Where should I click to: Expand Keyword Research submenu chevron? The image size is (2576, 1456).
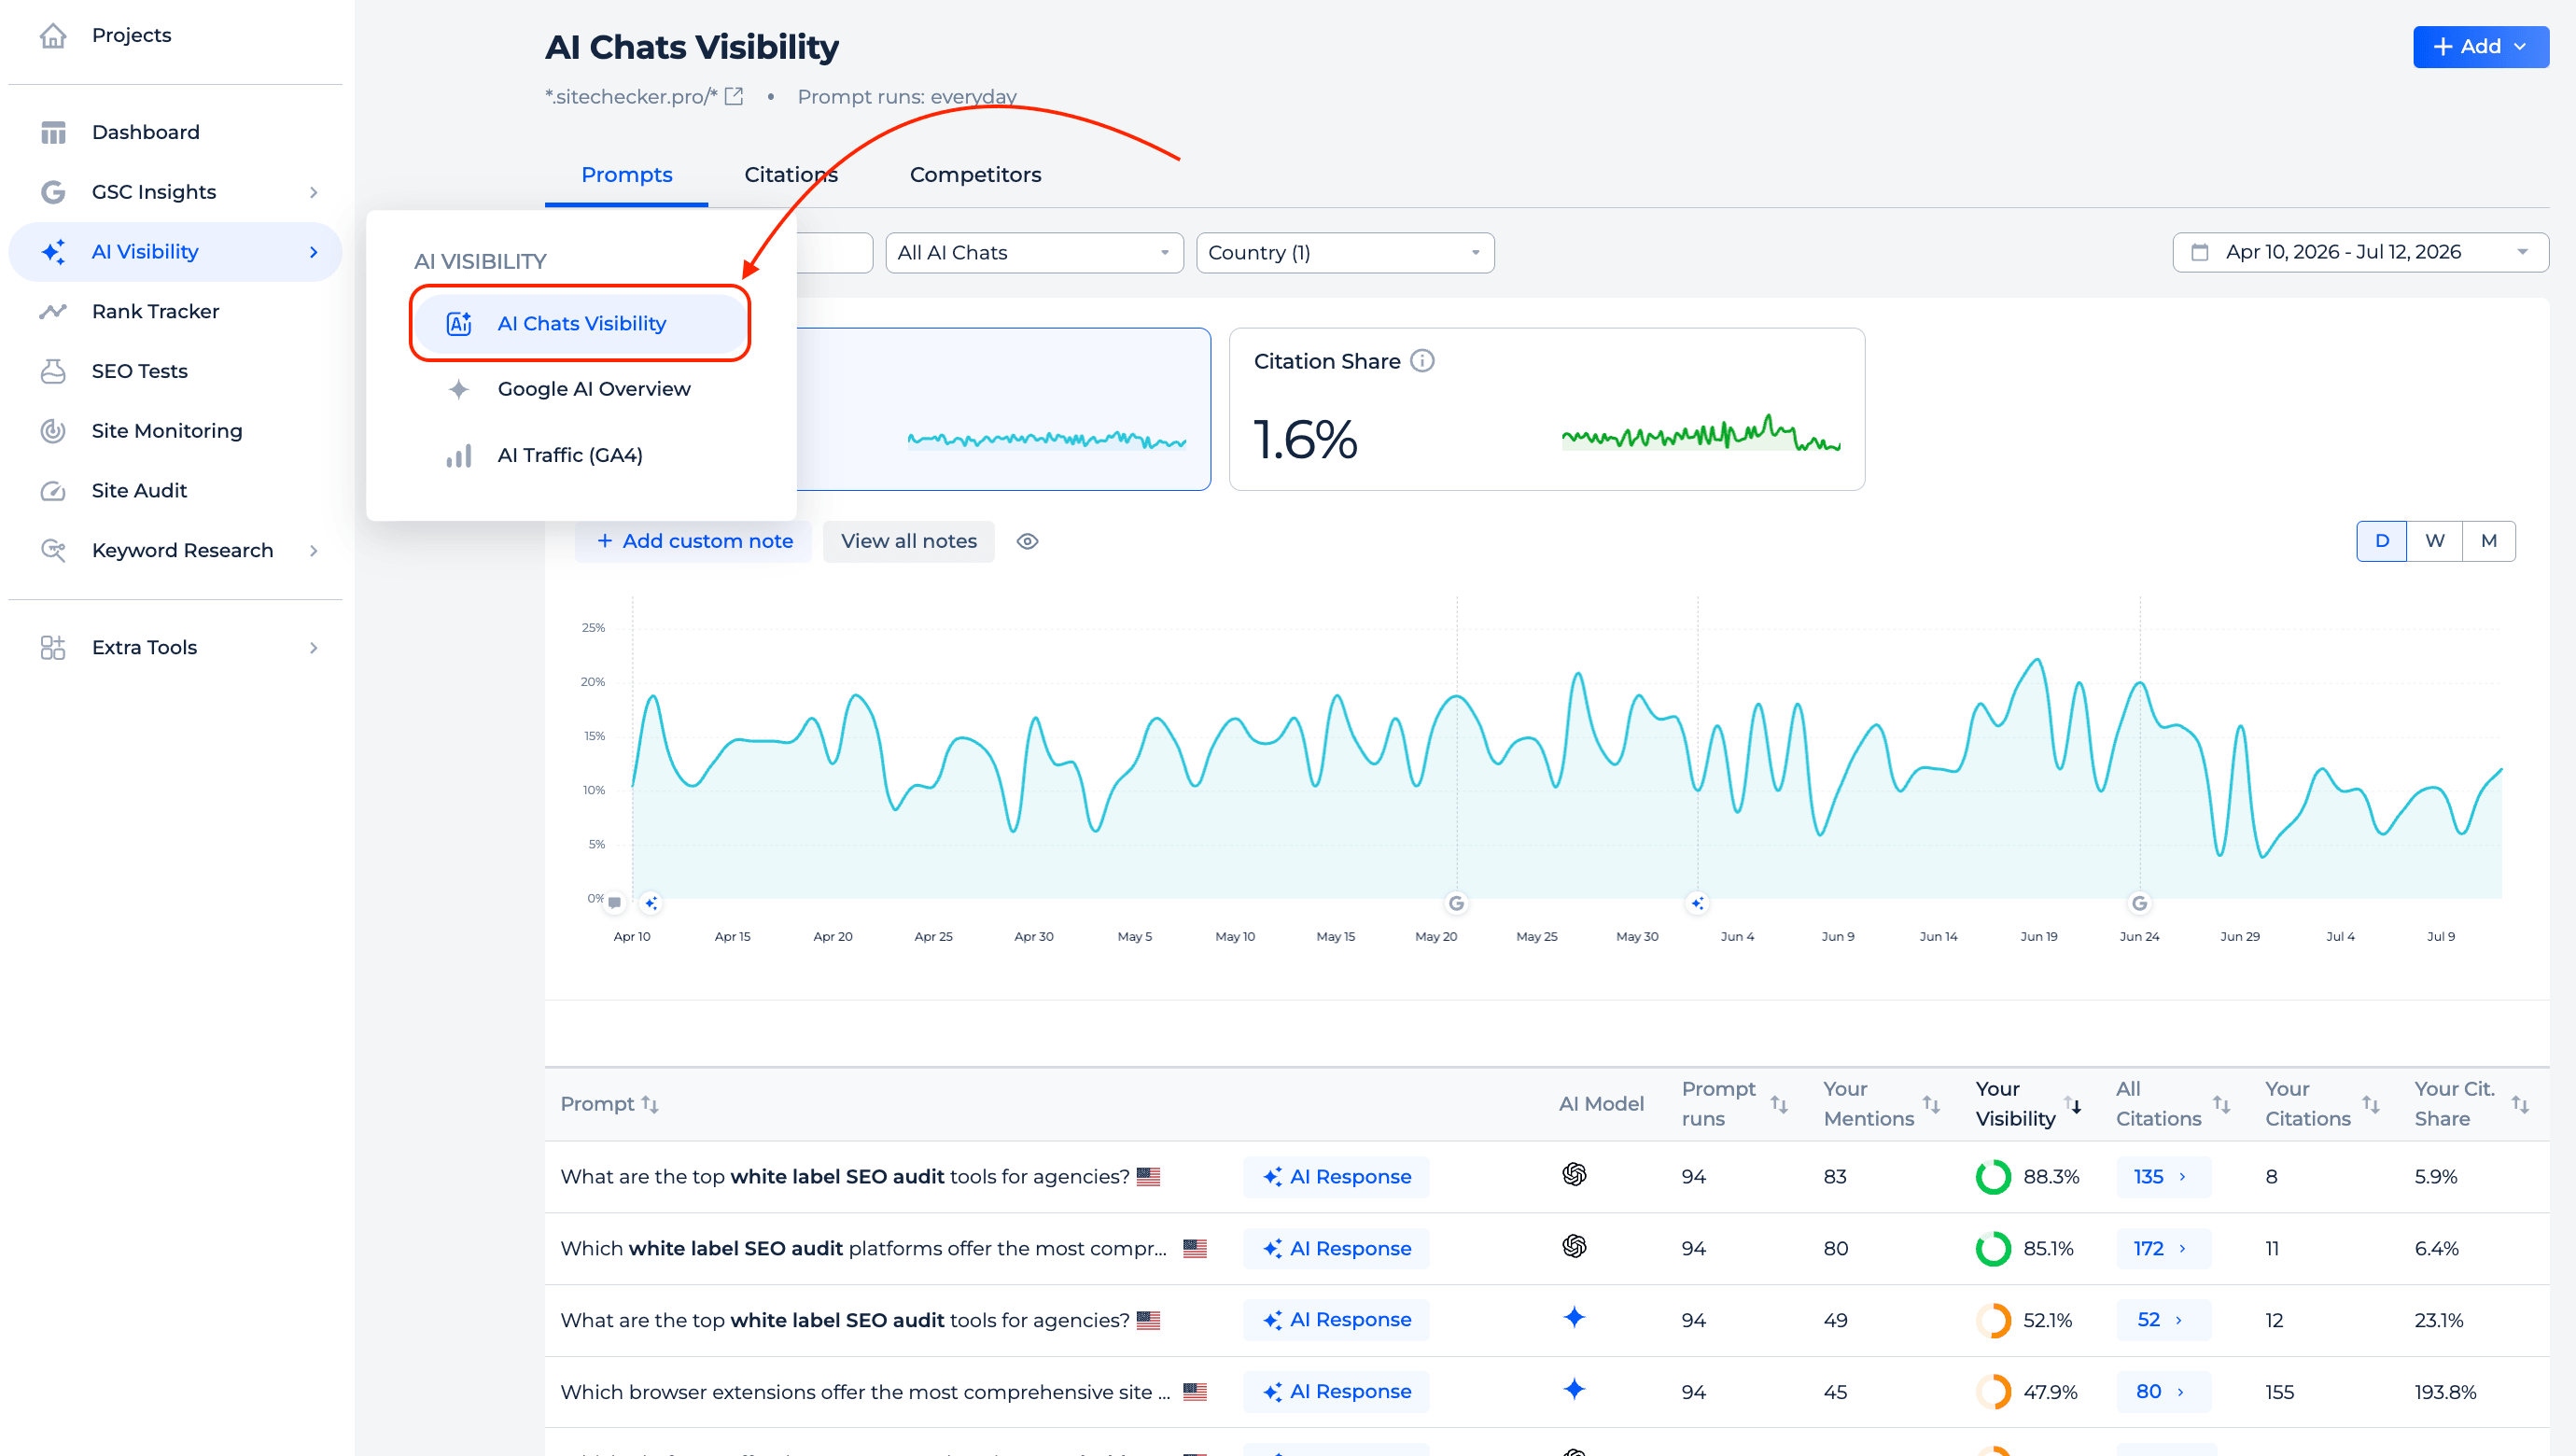314,550
